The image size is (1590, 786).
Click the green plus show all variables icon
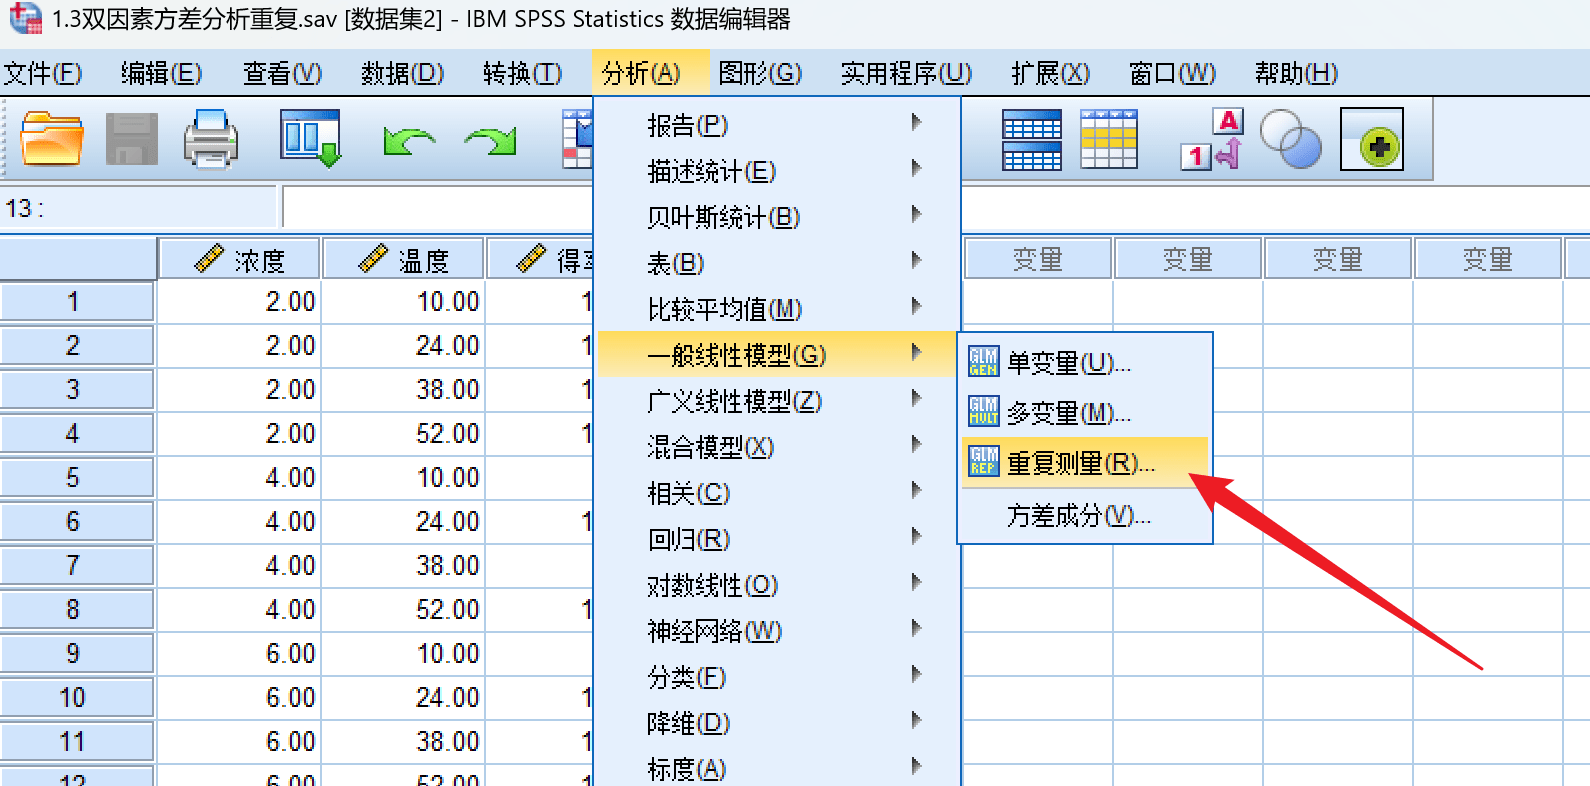point(1372,140)
